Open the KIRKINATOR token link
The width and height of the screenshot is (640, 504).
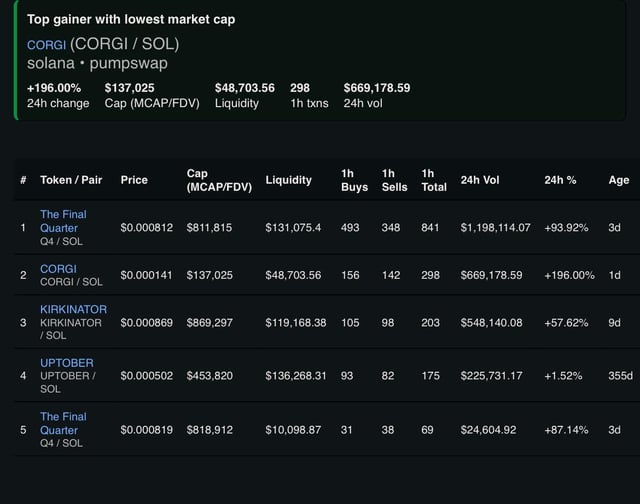[x=73, y=309]
